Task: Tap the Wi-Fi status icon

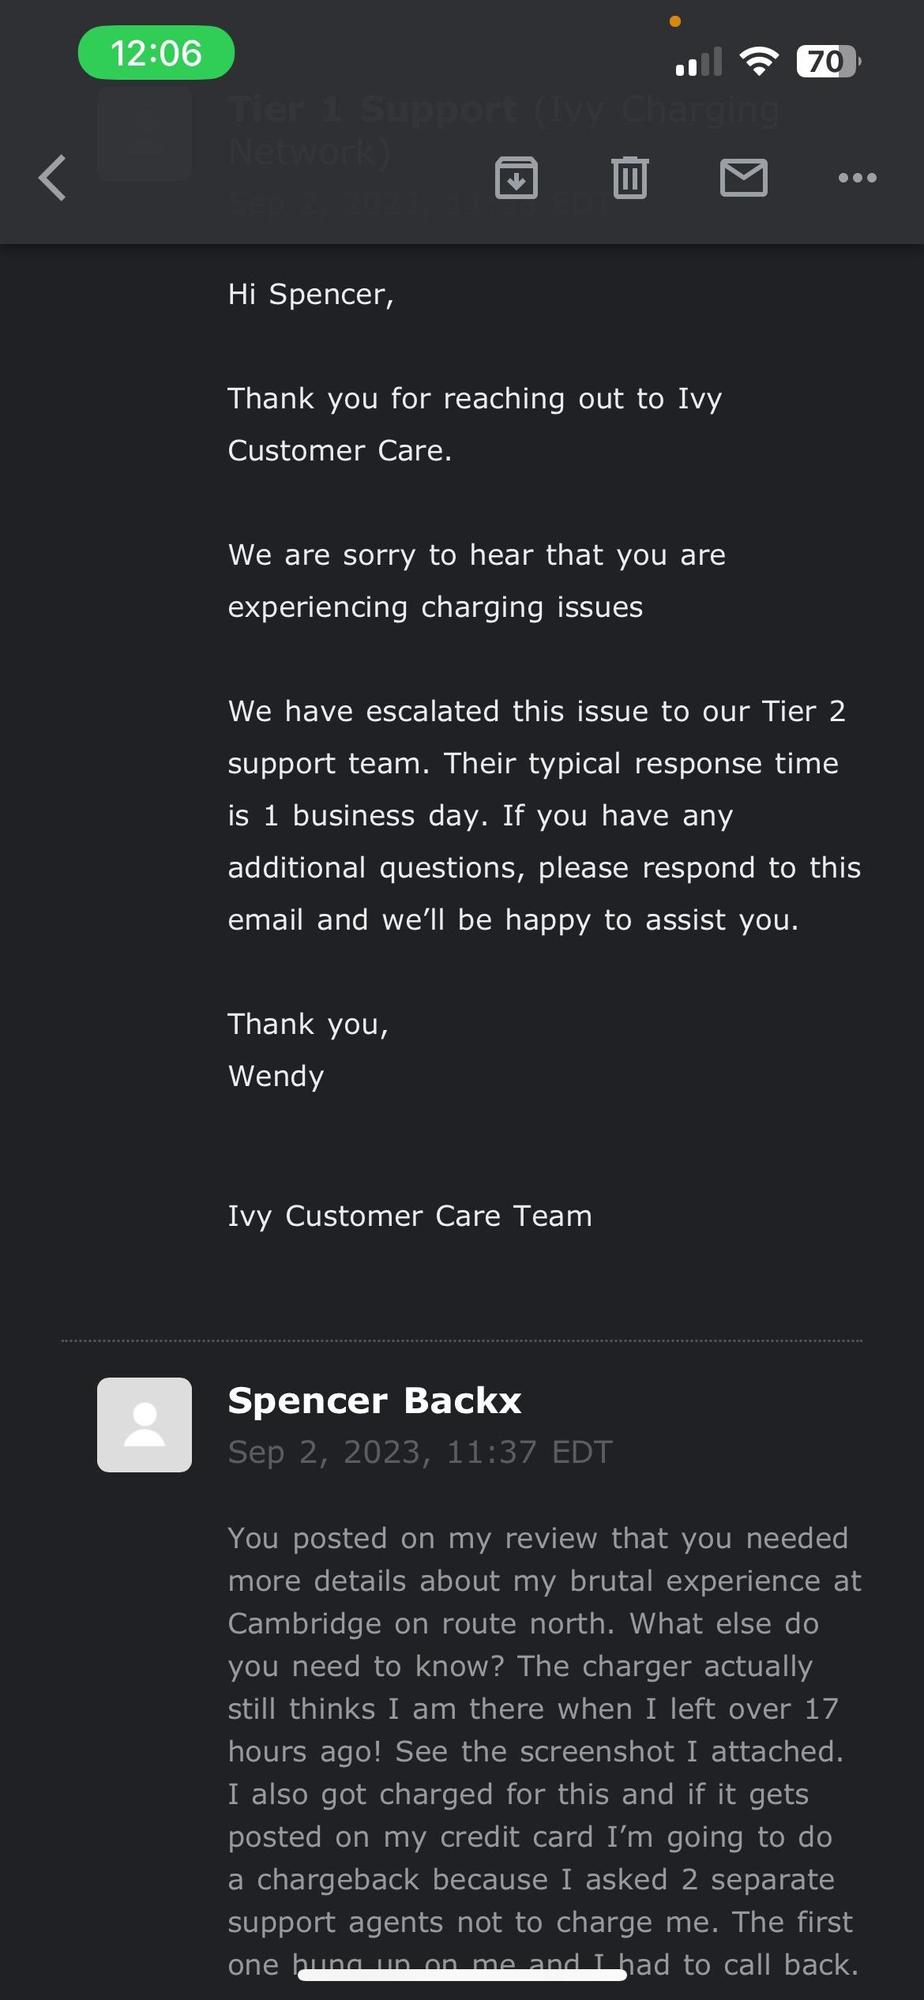Action: 759,62
